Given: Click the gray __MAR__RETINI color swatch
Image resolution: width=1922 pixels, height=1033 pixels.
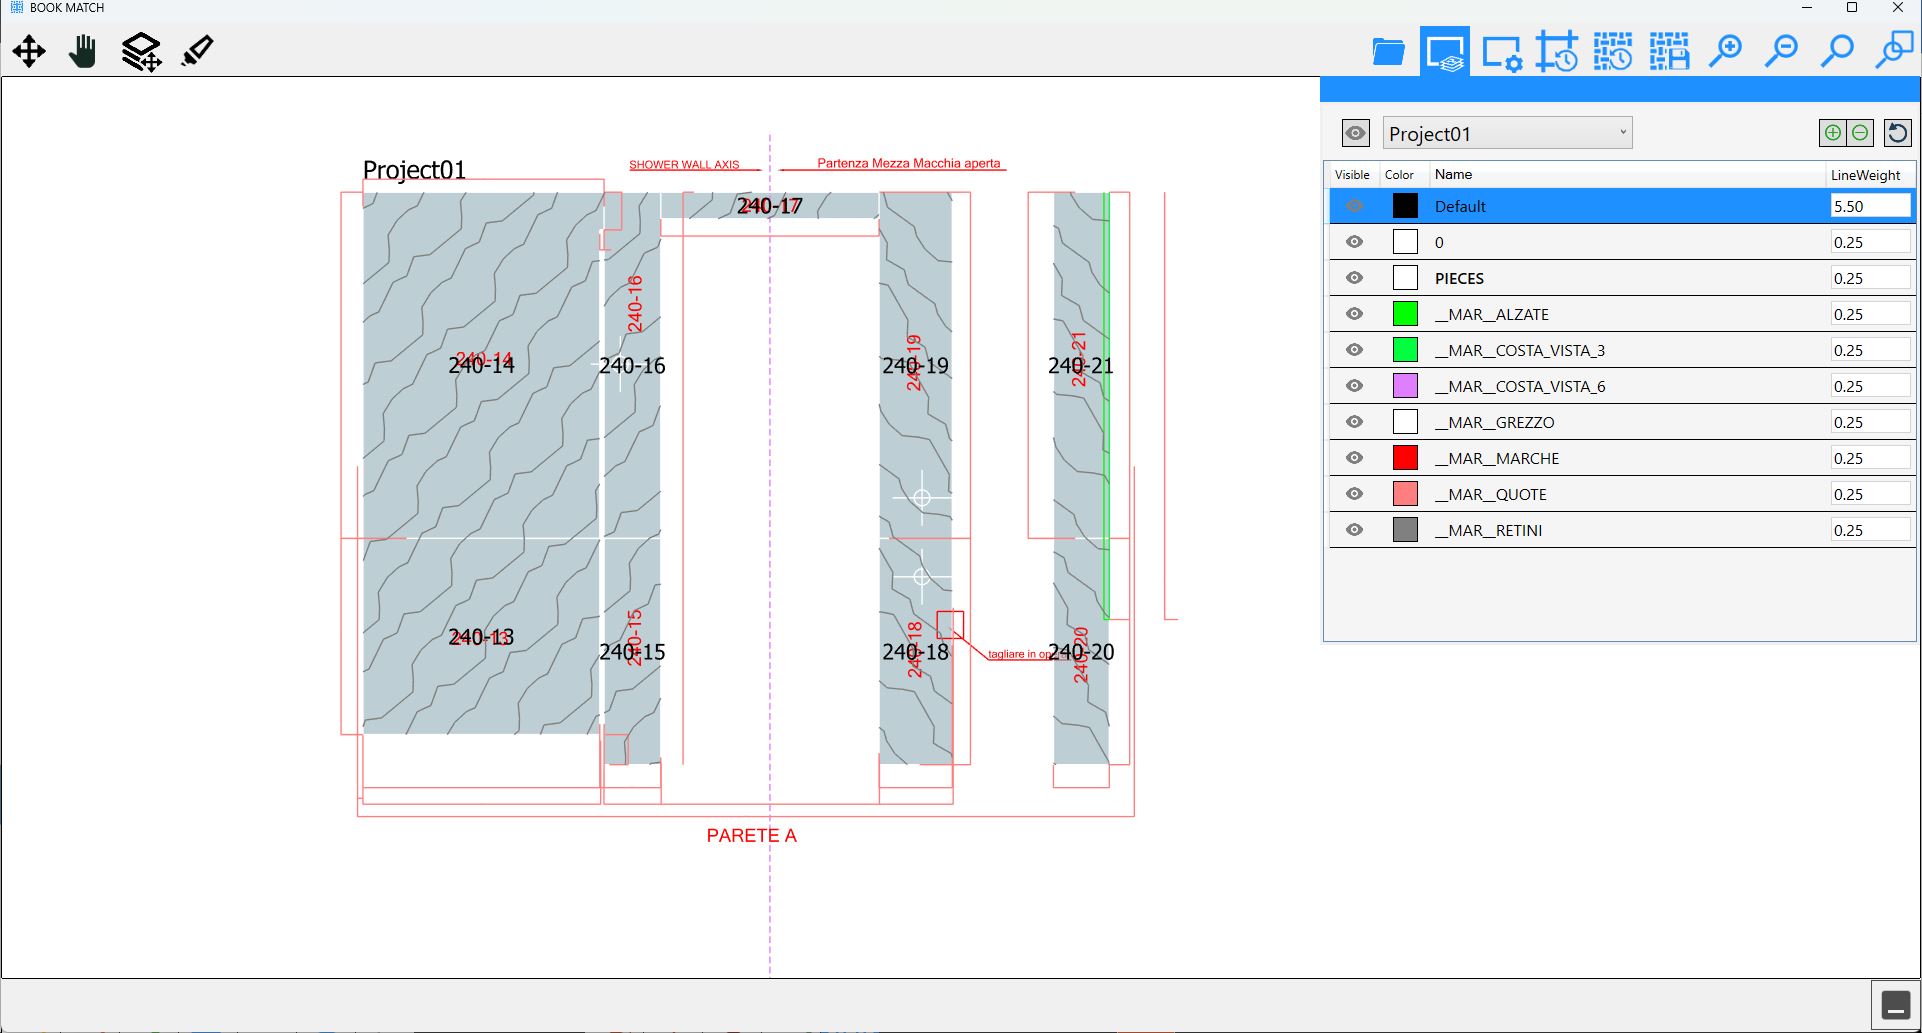Looking at the screenshot, I should click(x=1405, y=530).
